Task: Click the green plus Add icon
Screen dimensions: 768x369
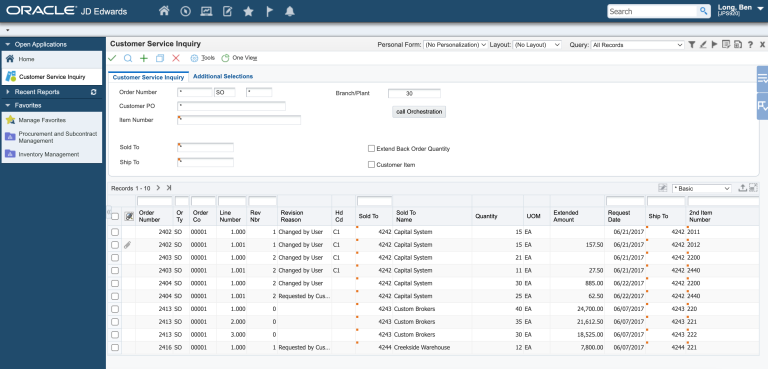Action: (144, 58)
